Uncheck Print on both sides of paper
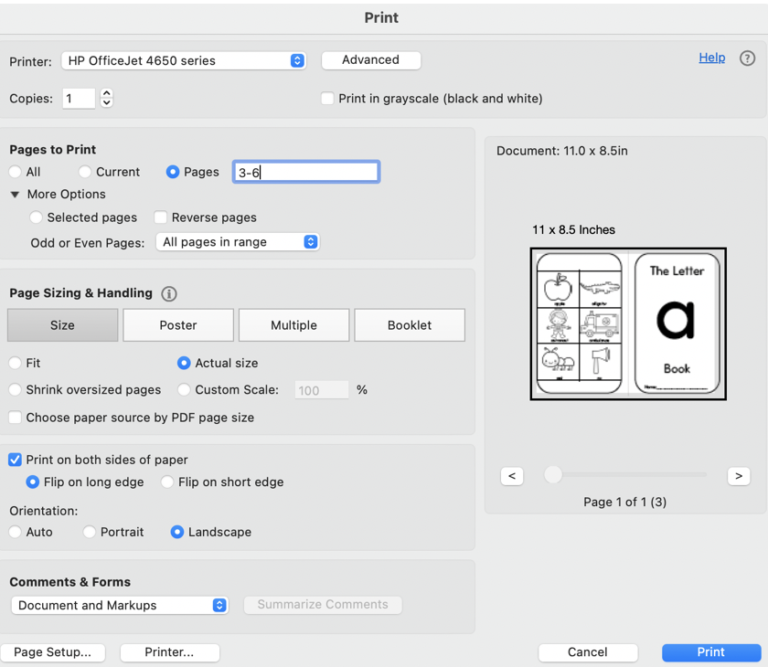Image resolution: width=768 pixels, height=667 pixels. click(15, 460)
